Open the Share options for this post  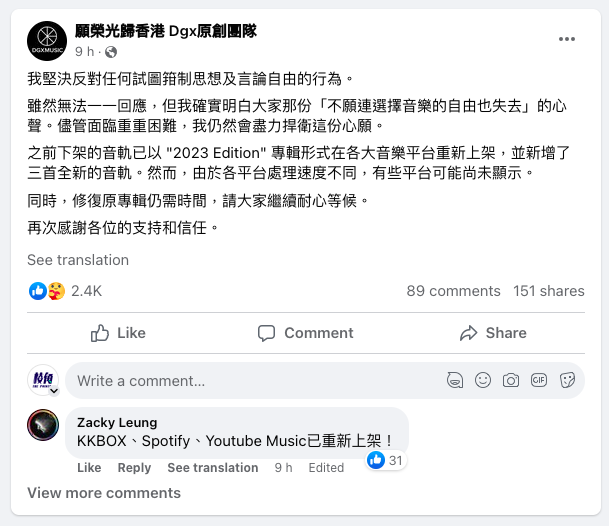point(493,333)
